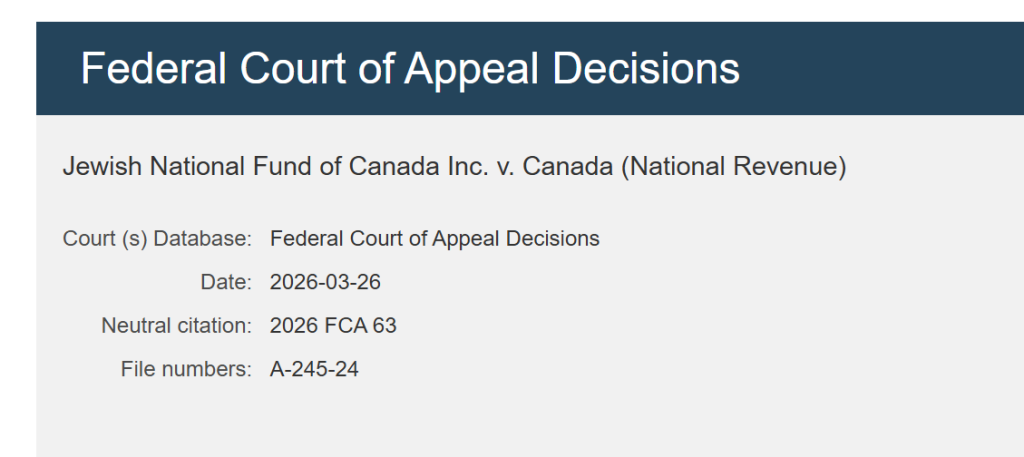The width and height of the screenshot is (1024, 457).
Task: Click the neutral citation 2026 FCA 63
Action: 333,326
